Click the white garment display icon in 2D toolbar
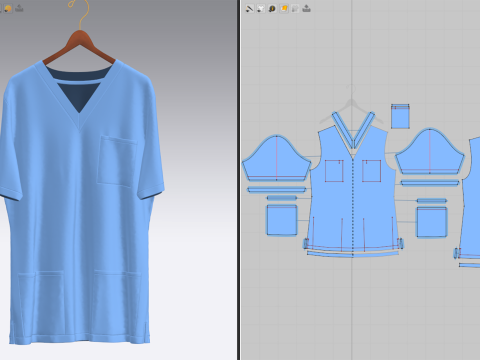Image resolution: width=480 pixels, height=360 pixels. tap(261, 9)
